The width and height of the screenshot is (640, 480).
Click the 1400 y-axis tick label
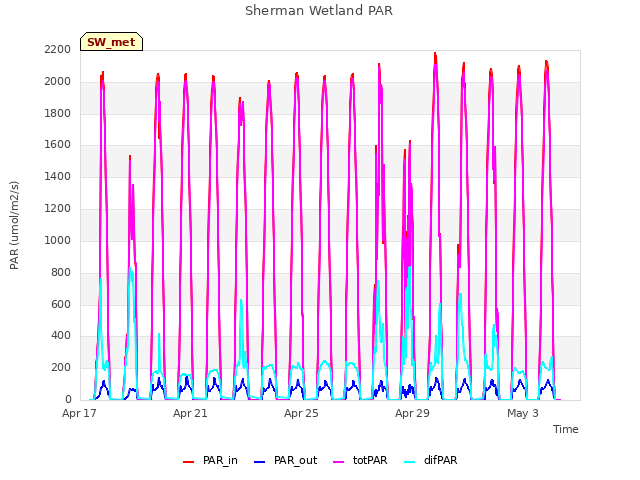pos(58,177)
